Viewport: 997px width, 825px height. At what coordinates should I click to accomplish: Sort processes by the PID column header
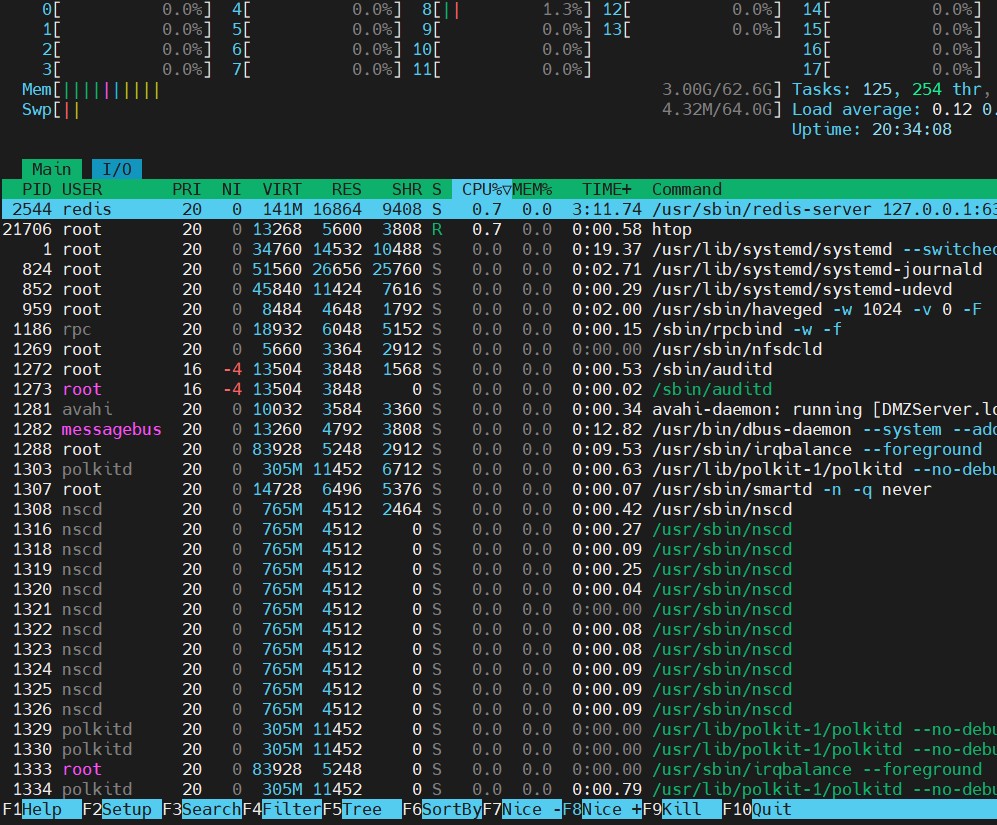[x=37, y=189]
